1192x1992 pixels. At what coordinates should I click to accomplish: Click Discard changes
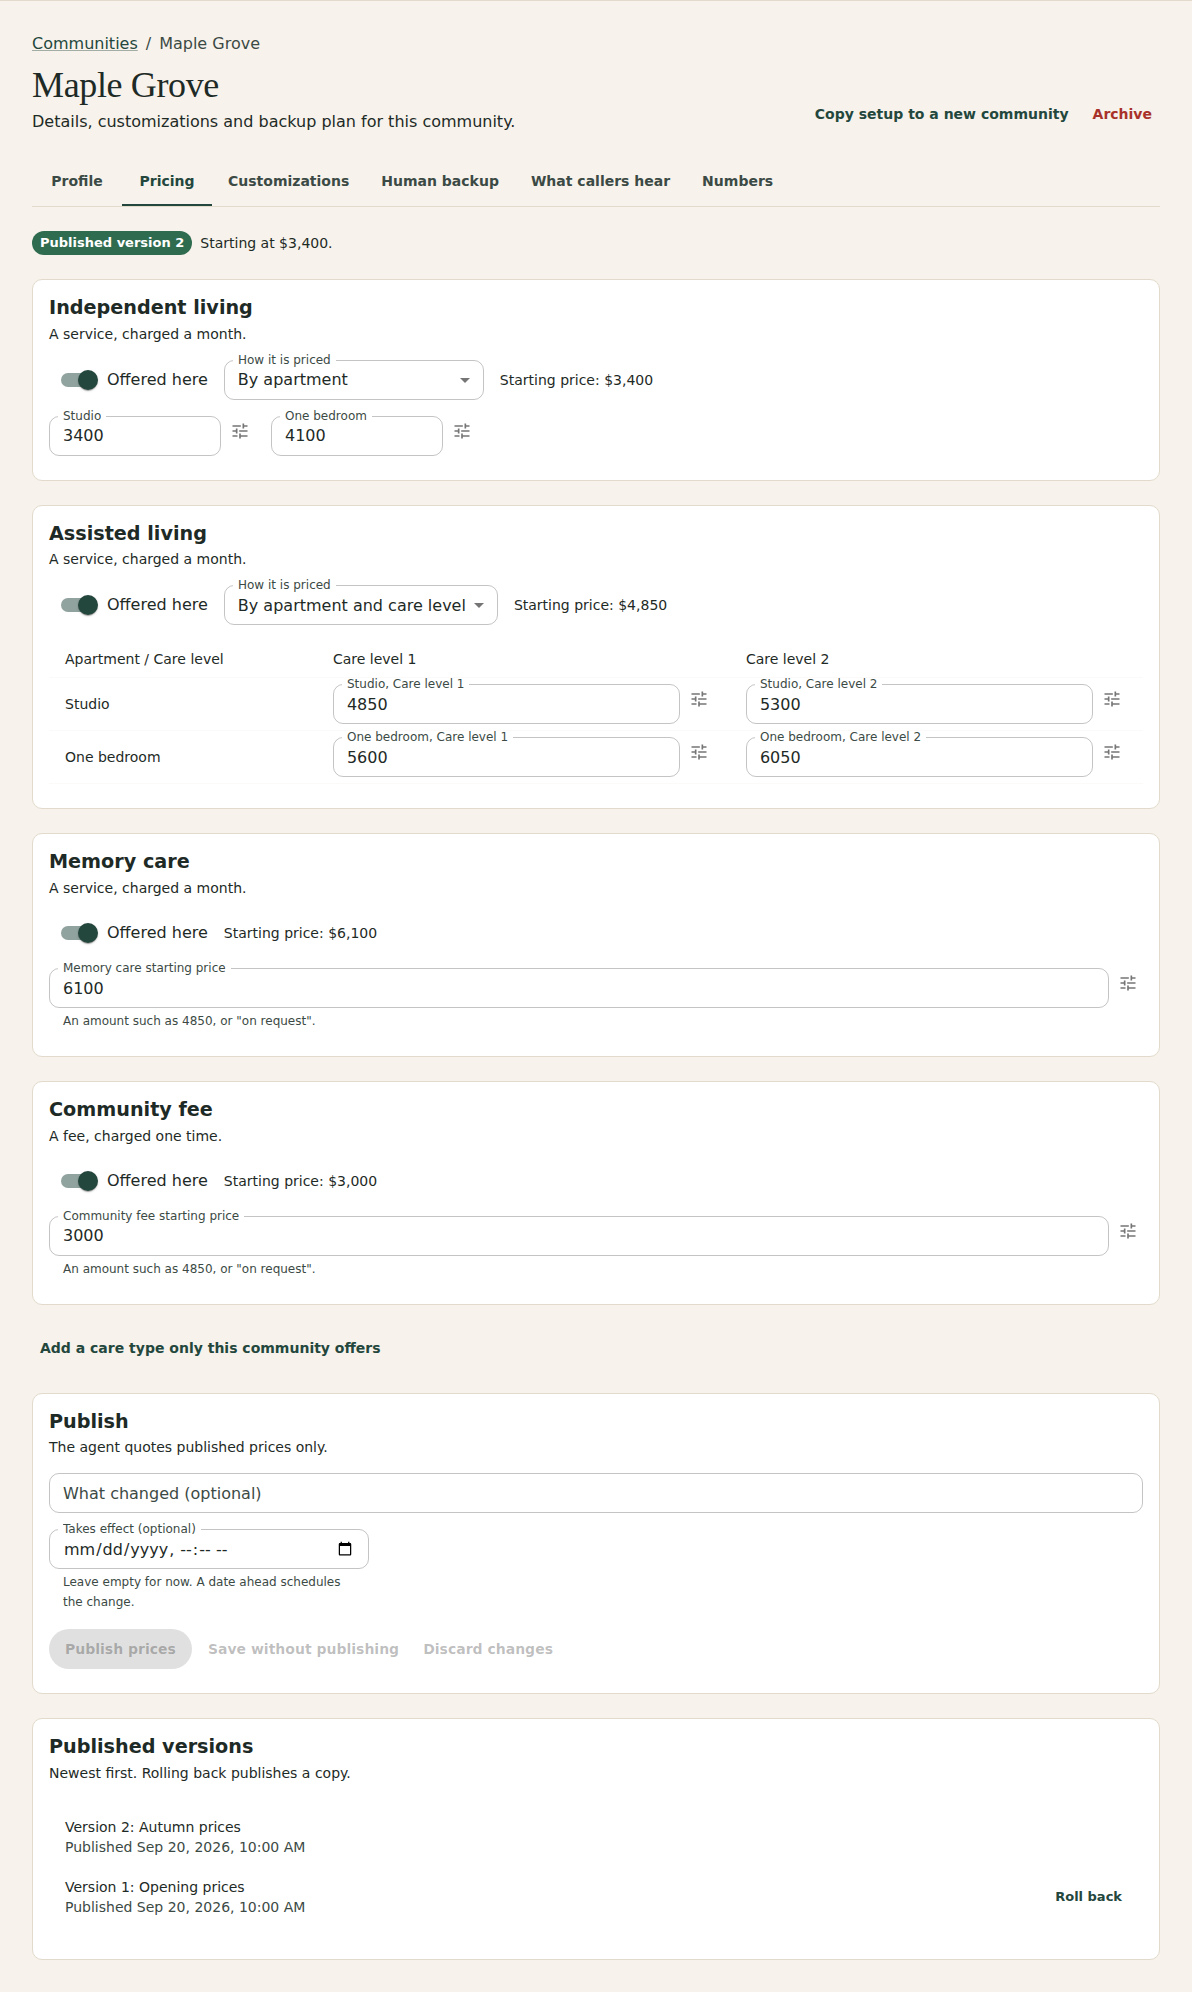click(x=488, y=1649)
